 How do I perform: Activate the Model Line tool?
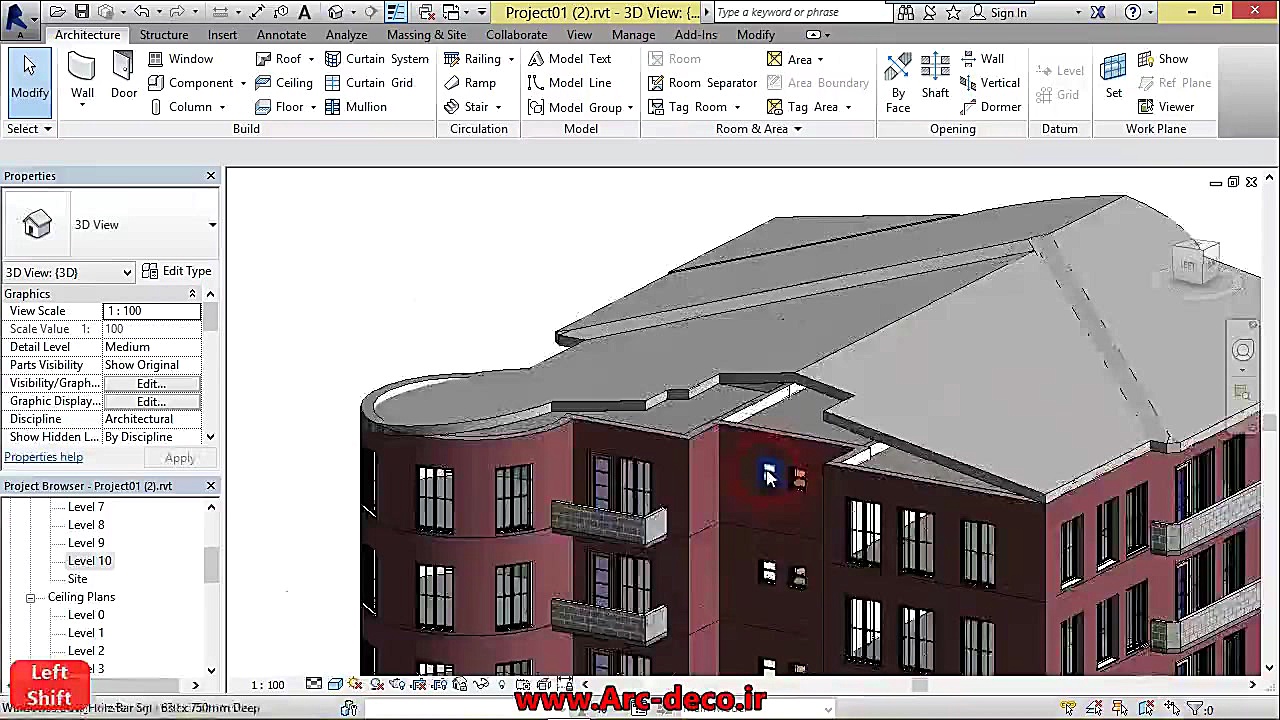click(570, 83)
